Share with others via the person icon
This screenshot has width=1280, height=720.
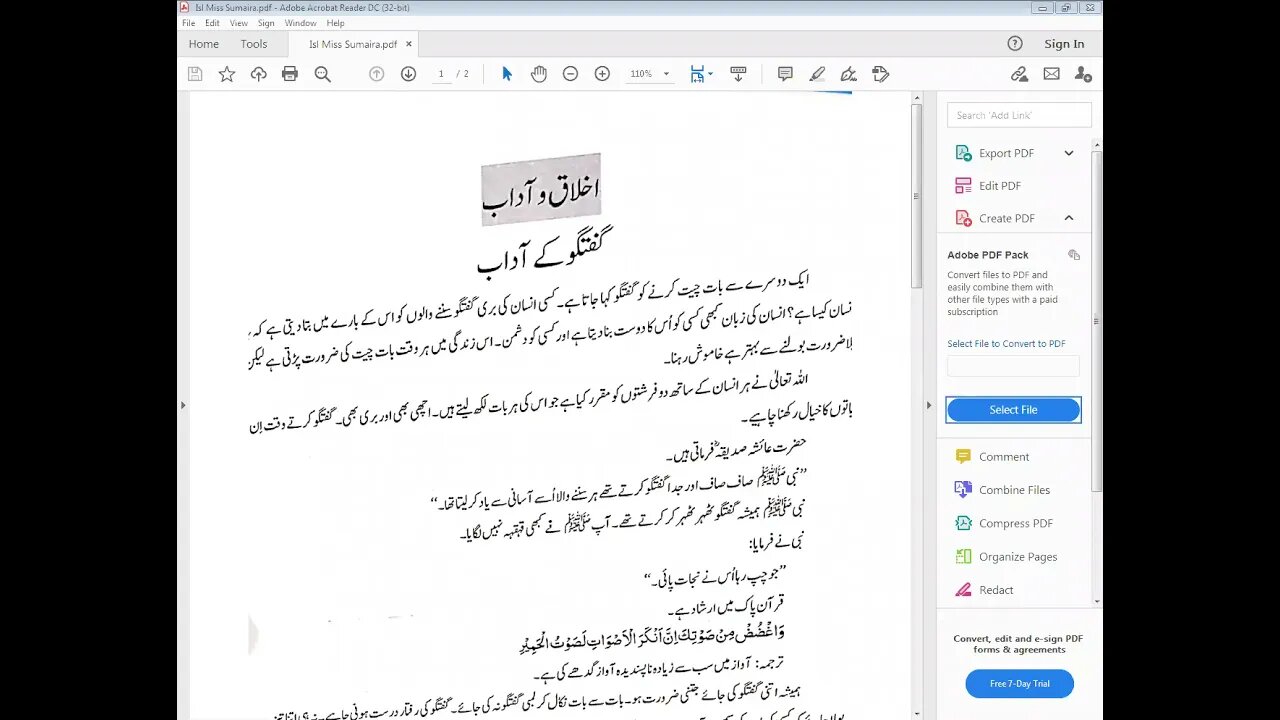1083,74
